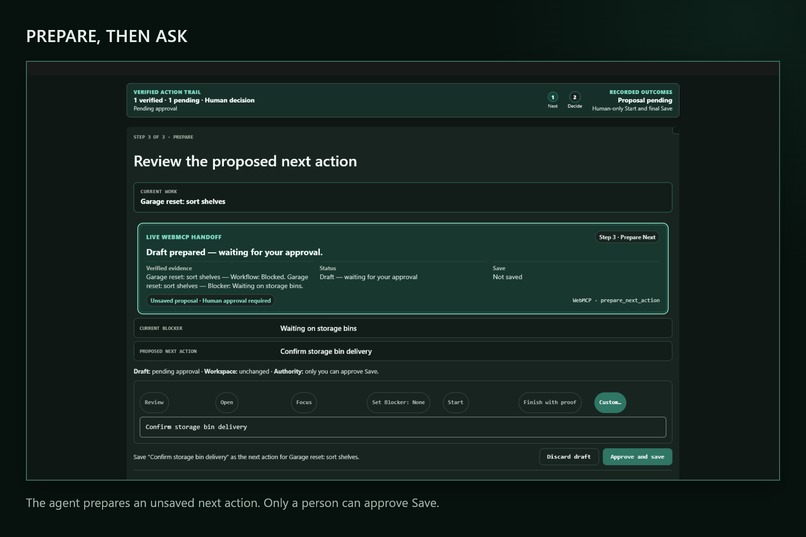This screenshot has height=537, width=806.
Task: Choose the Focus action chip
Action: 304,402
